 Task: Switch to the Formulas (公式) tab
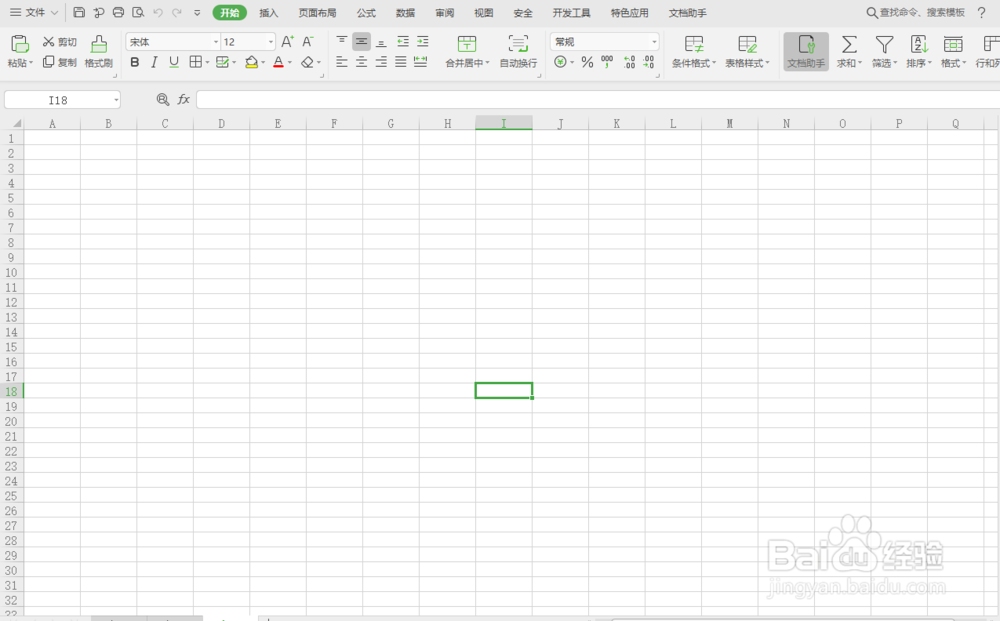pos(366,13)
